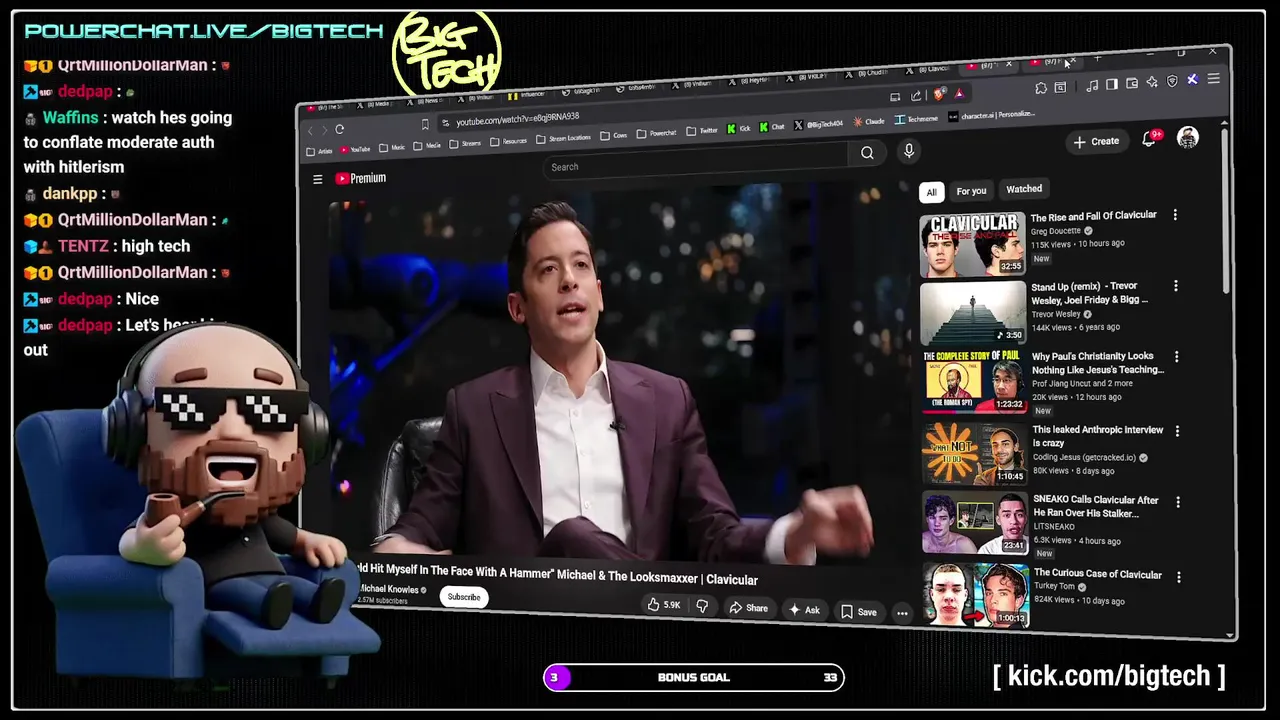Expand the Twitter bookmarks folder
The height and width of the screenshot is (720, 1280).
pyautogui.click(x=701, y=131)
